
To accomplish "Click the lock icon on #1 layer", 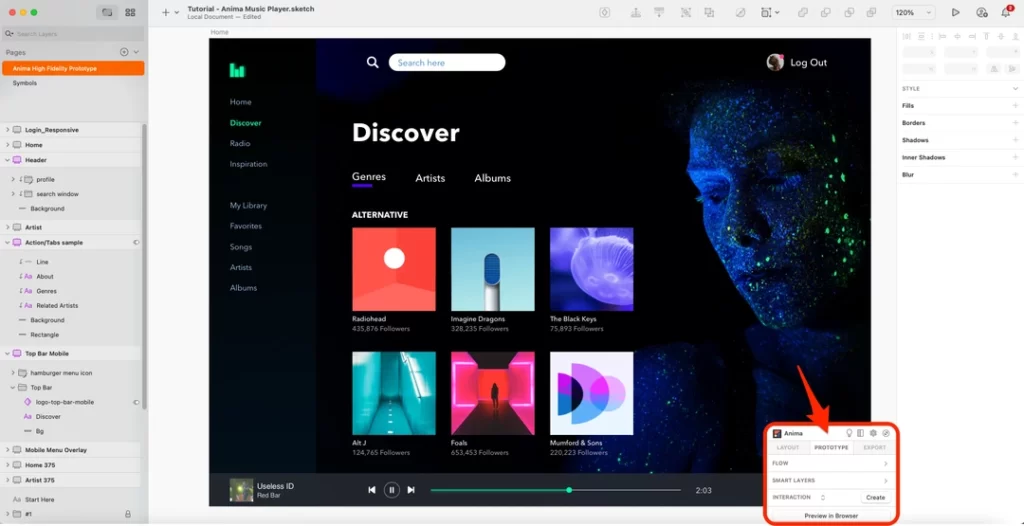I will pyautogui.click(x=128, y=514).
